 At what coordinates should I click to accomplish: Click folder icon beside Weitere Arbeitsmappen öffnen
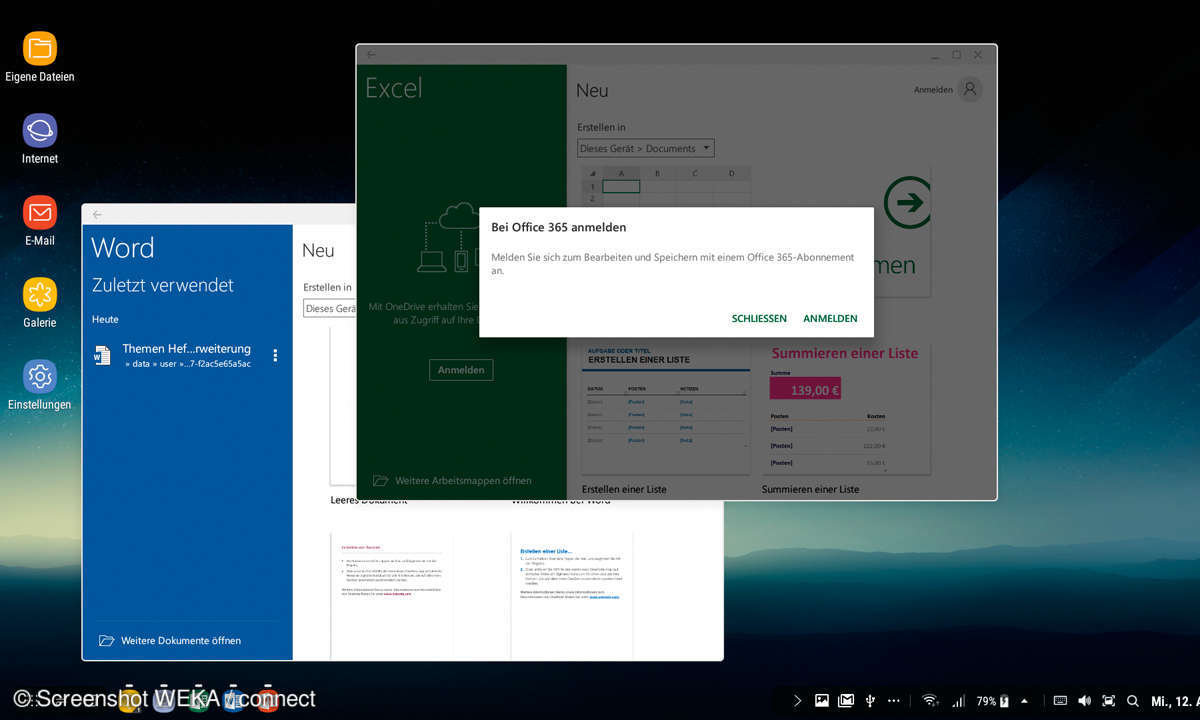(380, 480)
